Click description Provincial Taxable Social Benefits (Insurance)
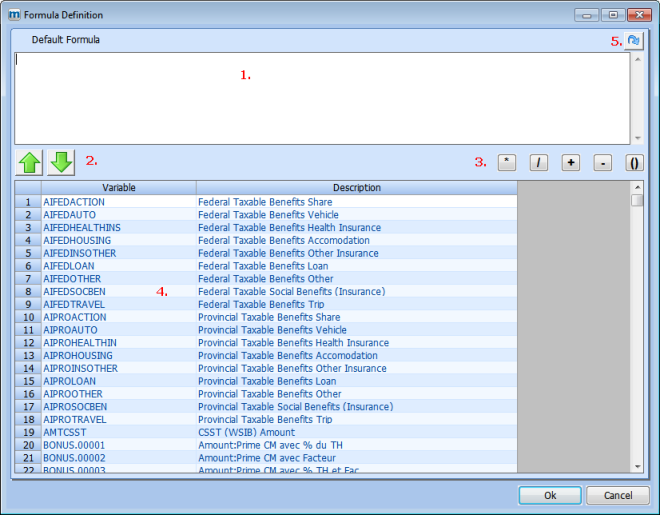This screenshot has height=515, width=660. (296, 407)
